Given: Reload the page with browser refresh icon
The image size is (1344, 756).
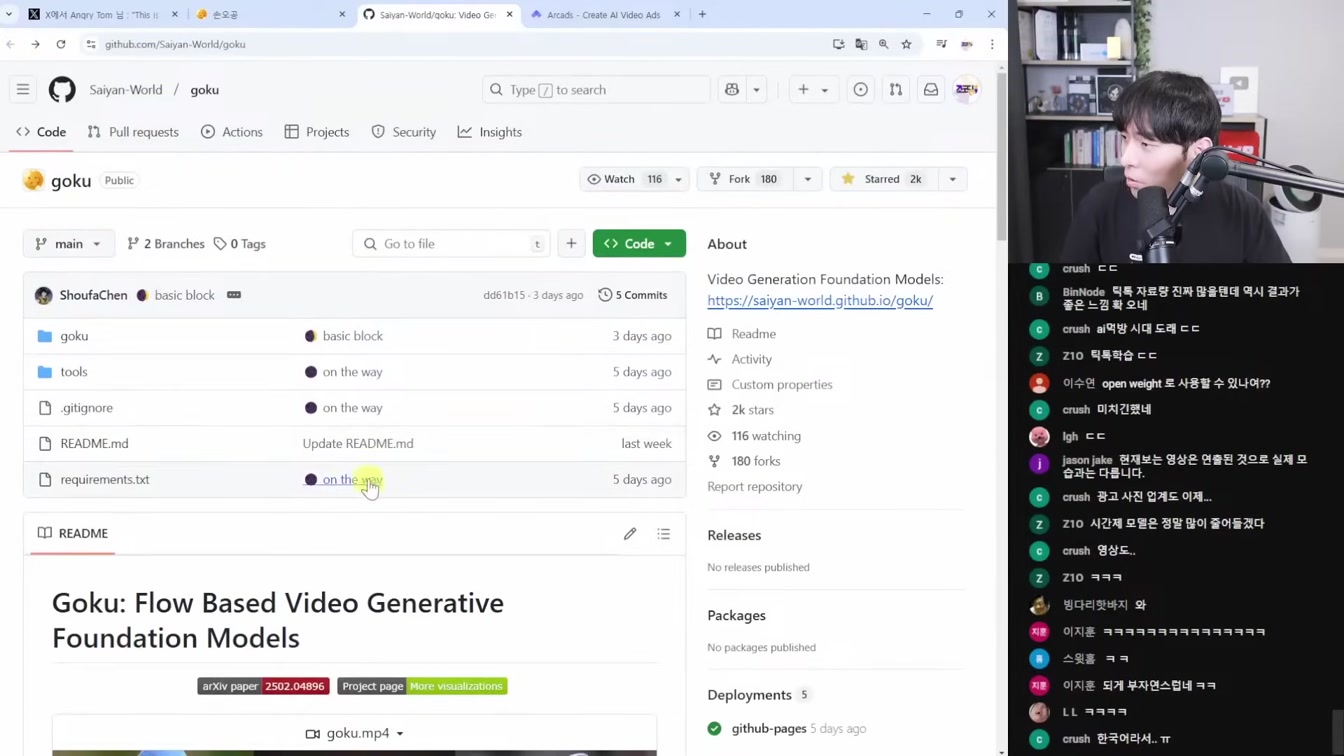Looking at the screenshot, I should 61,44.
